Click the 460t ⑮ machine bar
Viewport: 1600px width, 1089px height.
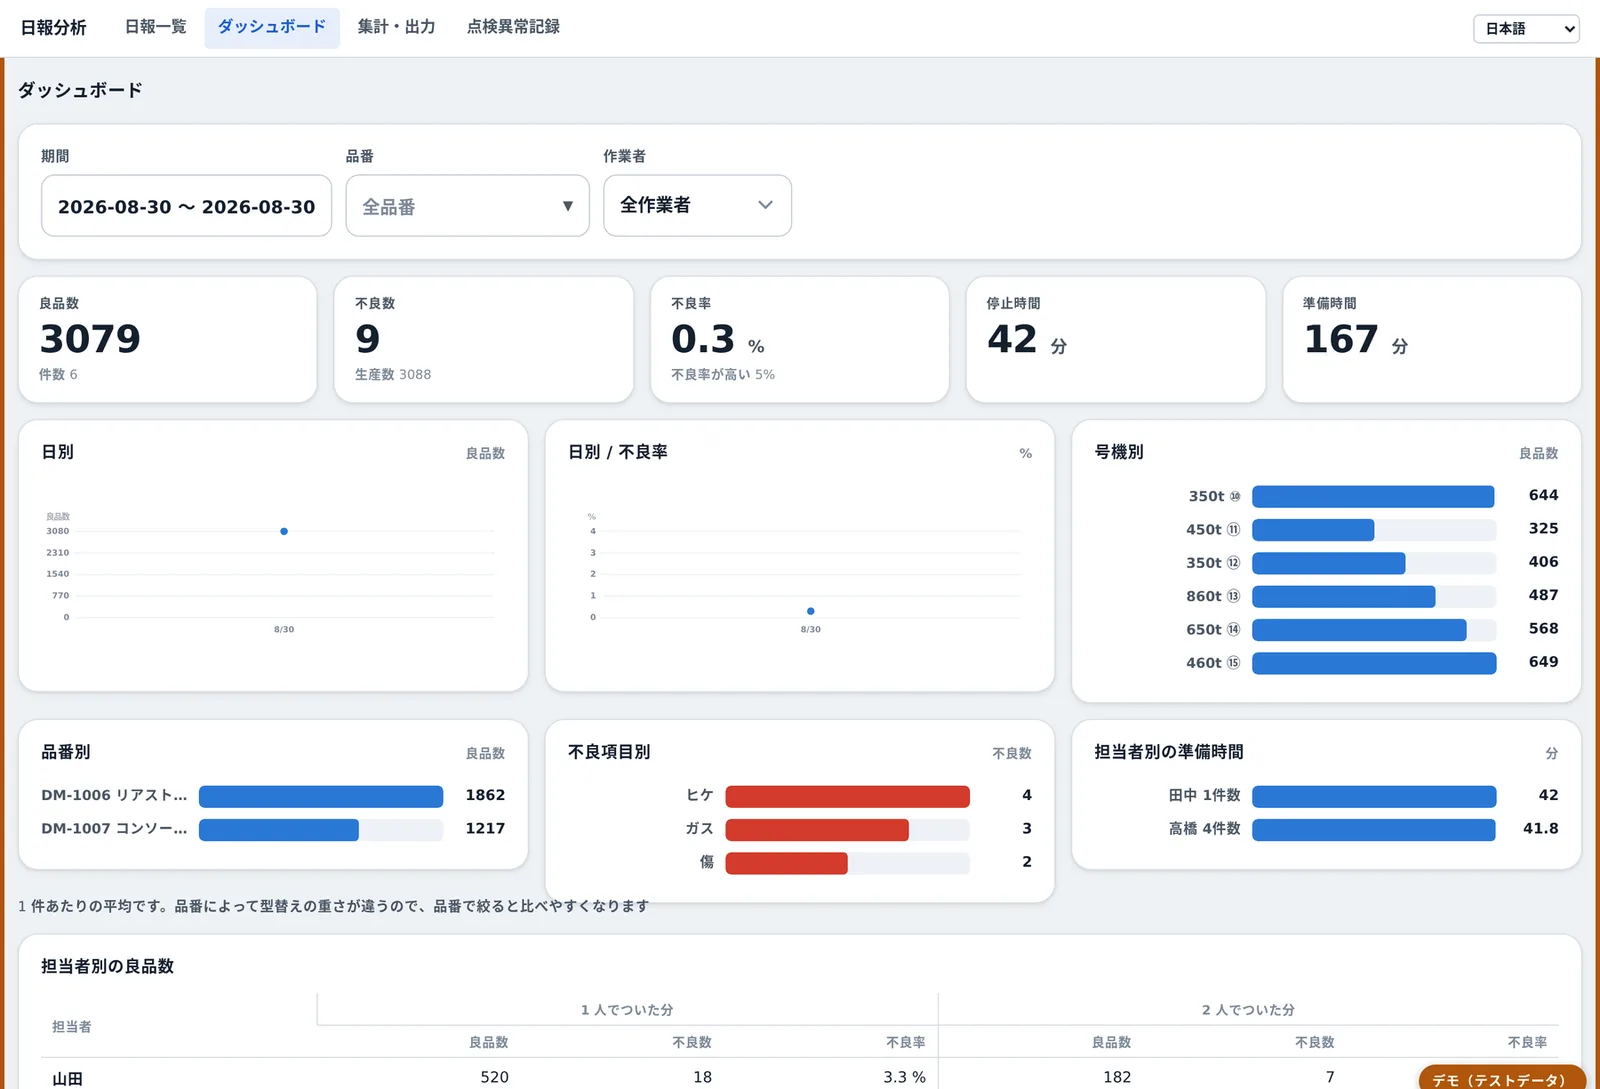tap(1374, 663)
